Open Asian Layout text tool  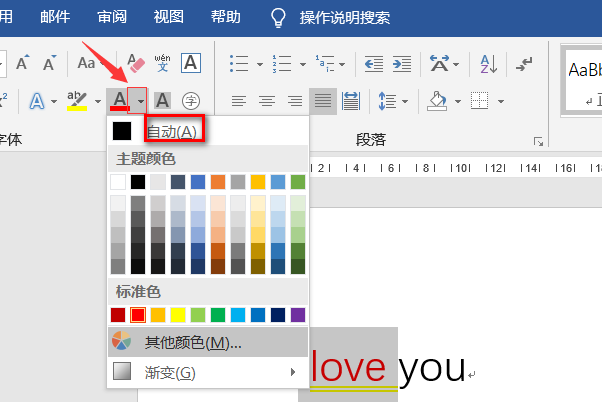coord(440,64)
